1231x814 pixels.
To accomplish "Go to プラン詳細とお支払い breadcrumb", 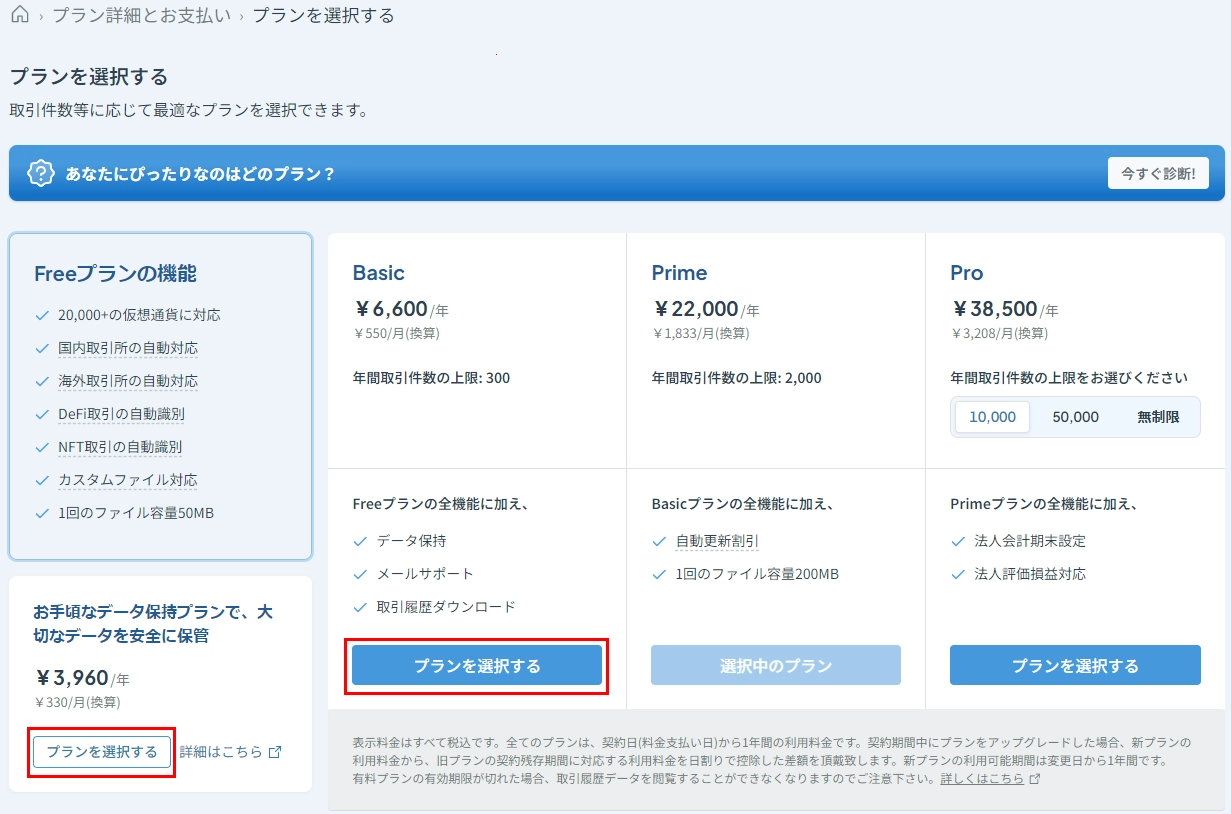I will [141, 15].
